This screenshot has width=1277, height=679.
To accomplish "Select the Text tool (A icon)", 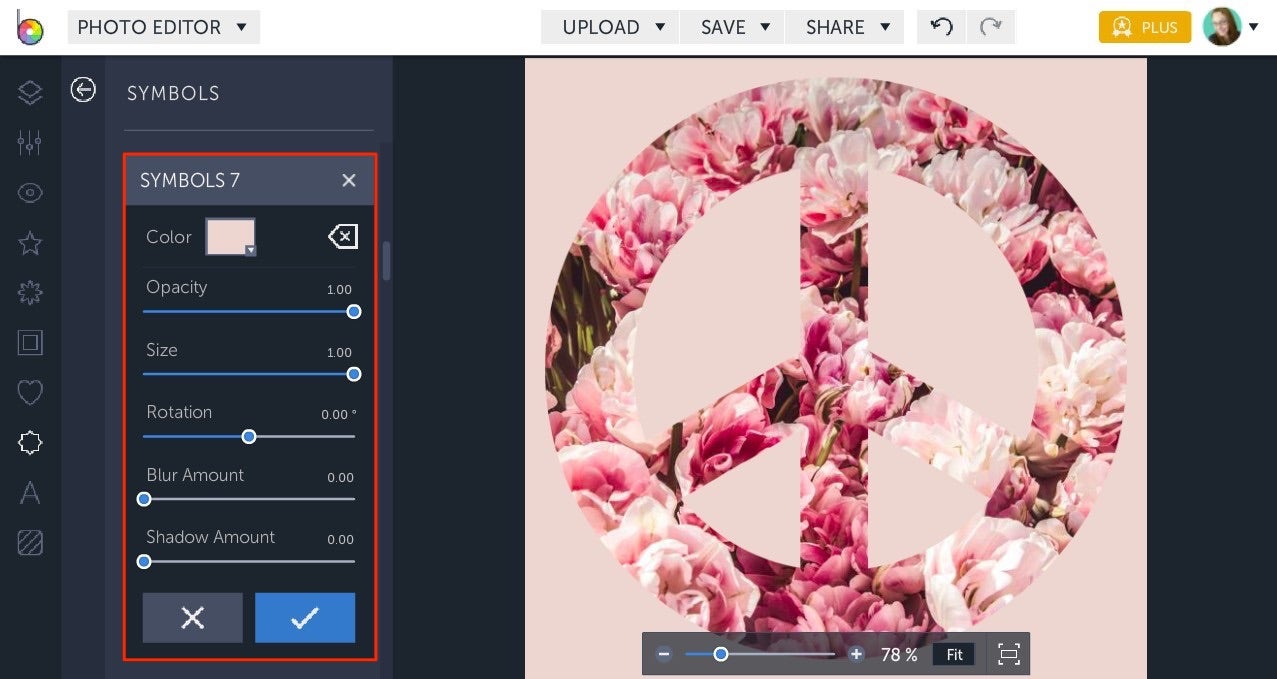I will point(29,492).
